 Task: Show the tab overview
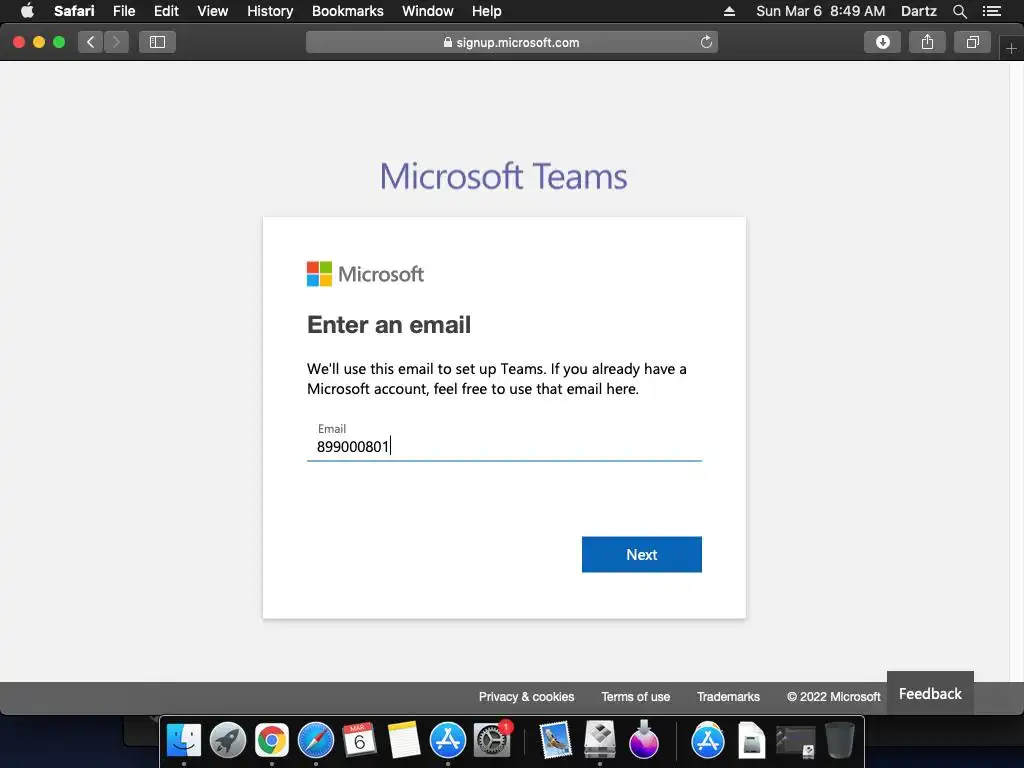[x=972, y=42]
